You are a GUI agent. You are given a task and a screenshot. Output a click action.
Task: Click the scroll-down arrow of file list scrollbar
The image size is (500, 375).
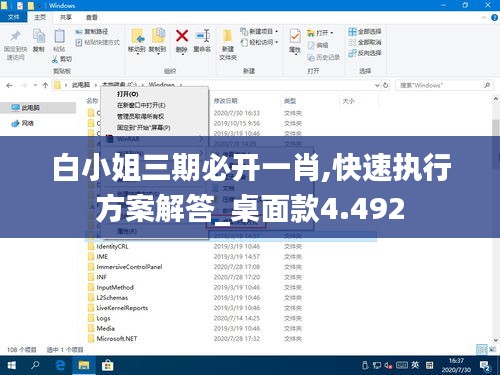click(x=496, y=340)
